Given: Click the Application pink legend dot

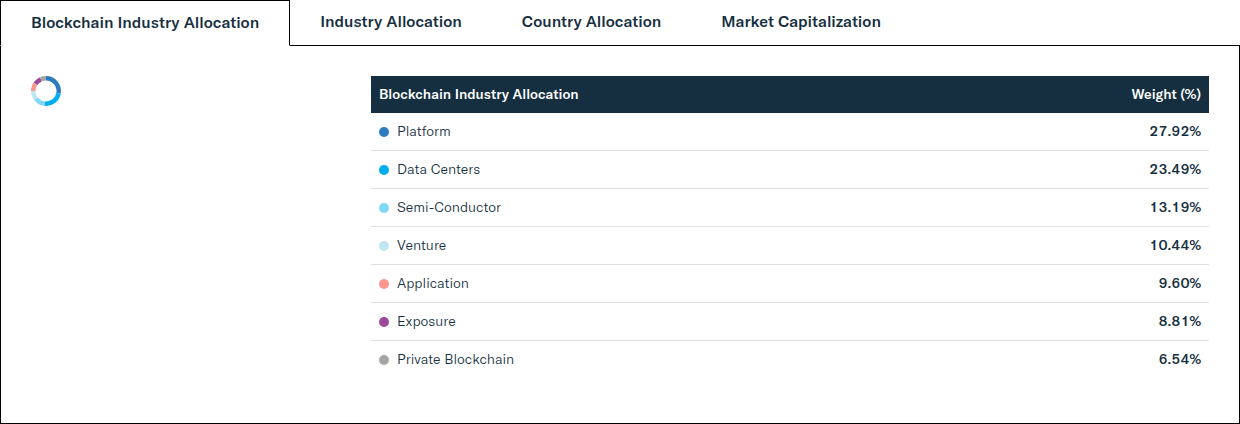Looking at the screenshot, I should [384, 284].
